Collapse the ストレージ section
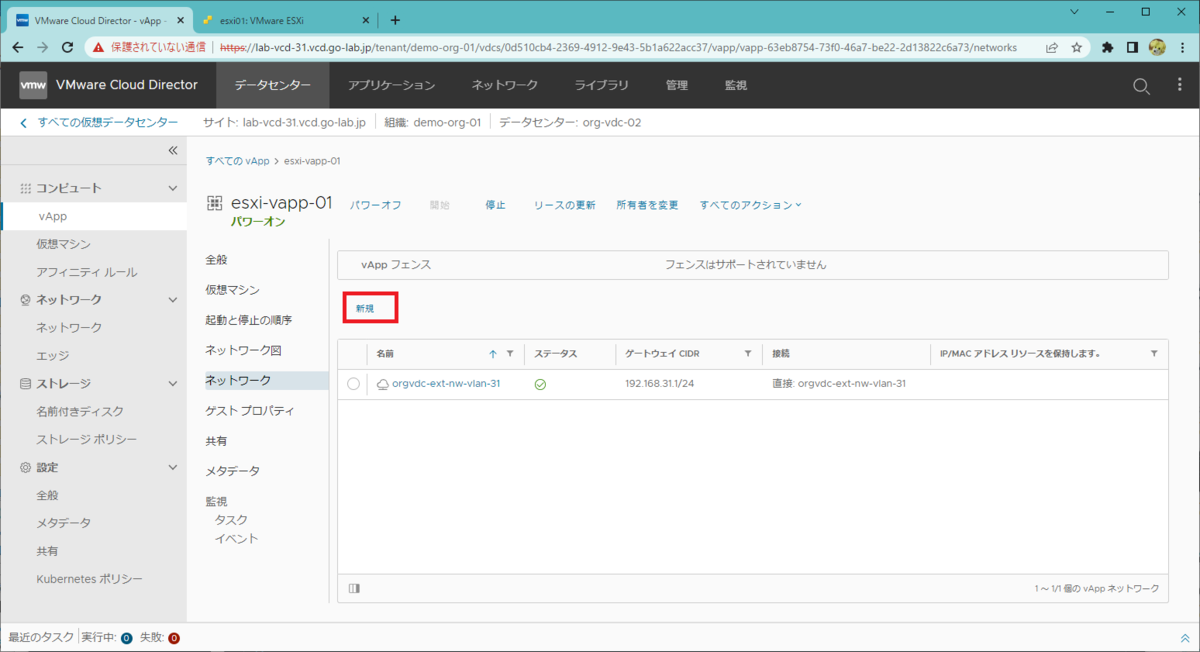 pyautogui.click(x=172, y=384)
